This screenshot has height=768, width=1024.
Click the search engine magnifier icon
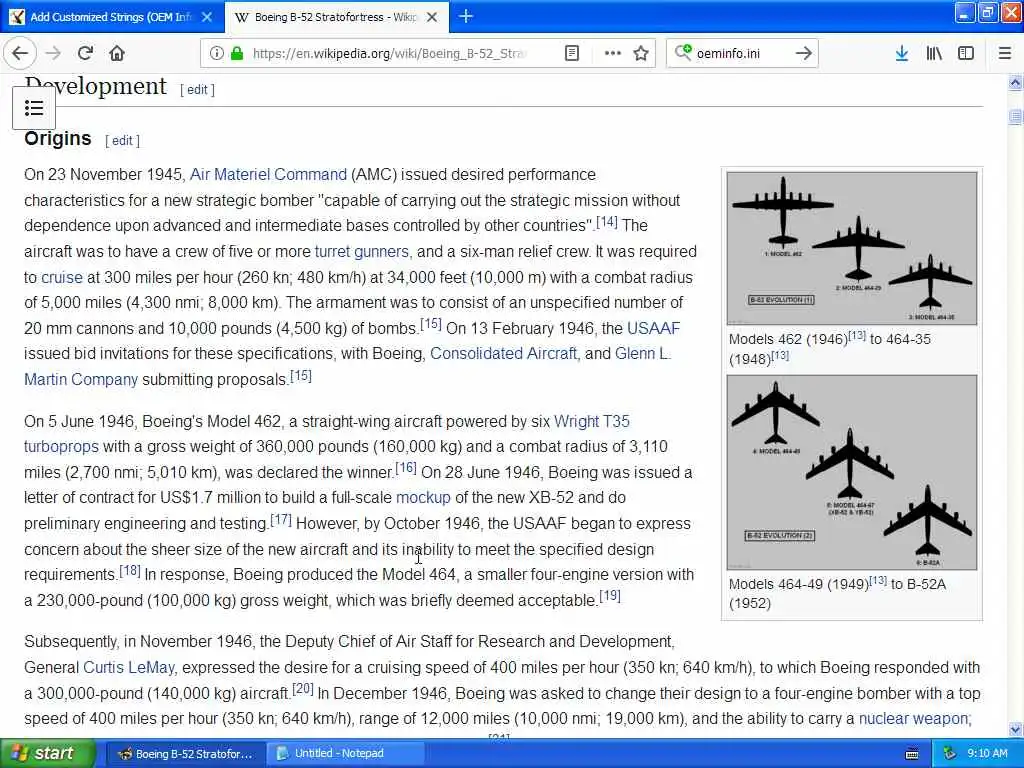[x=682, y=52]
